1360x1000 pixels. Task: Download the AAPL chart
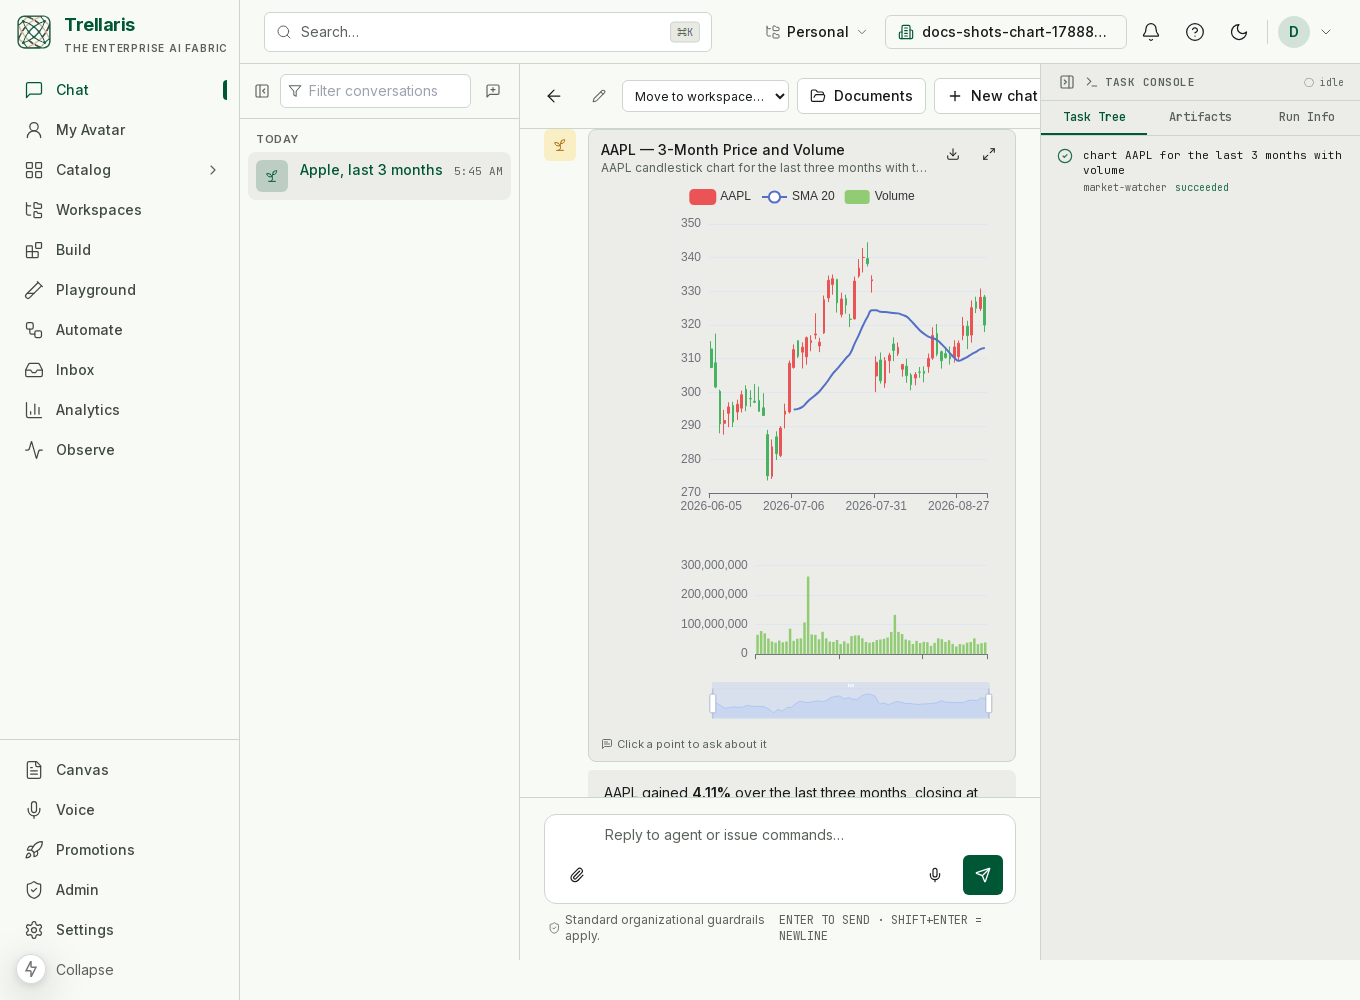(953, 154)
